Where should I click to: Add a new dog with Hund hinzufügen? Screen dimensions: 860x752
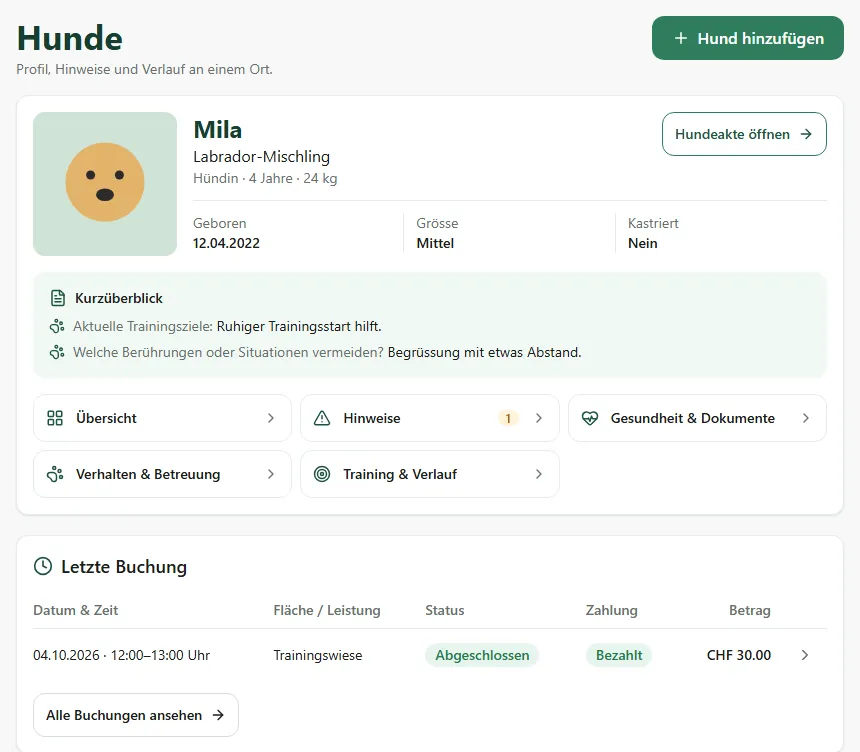[x=748, y=38]
